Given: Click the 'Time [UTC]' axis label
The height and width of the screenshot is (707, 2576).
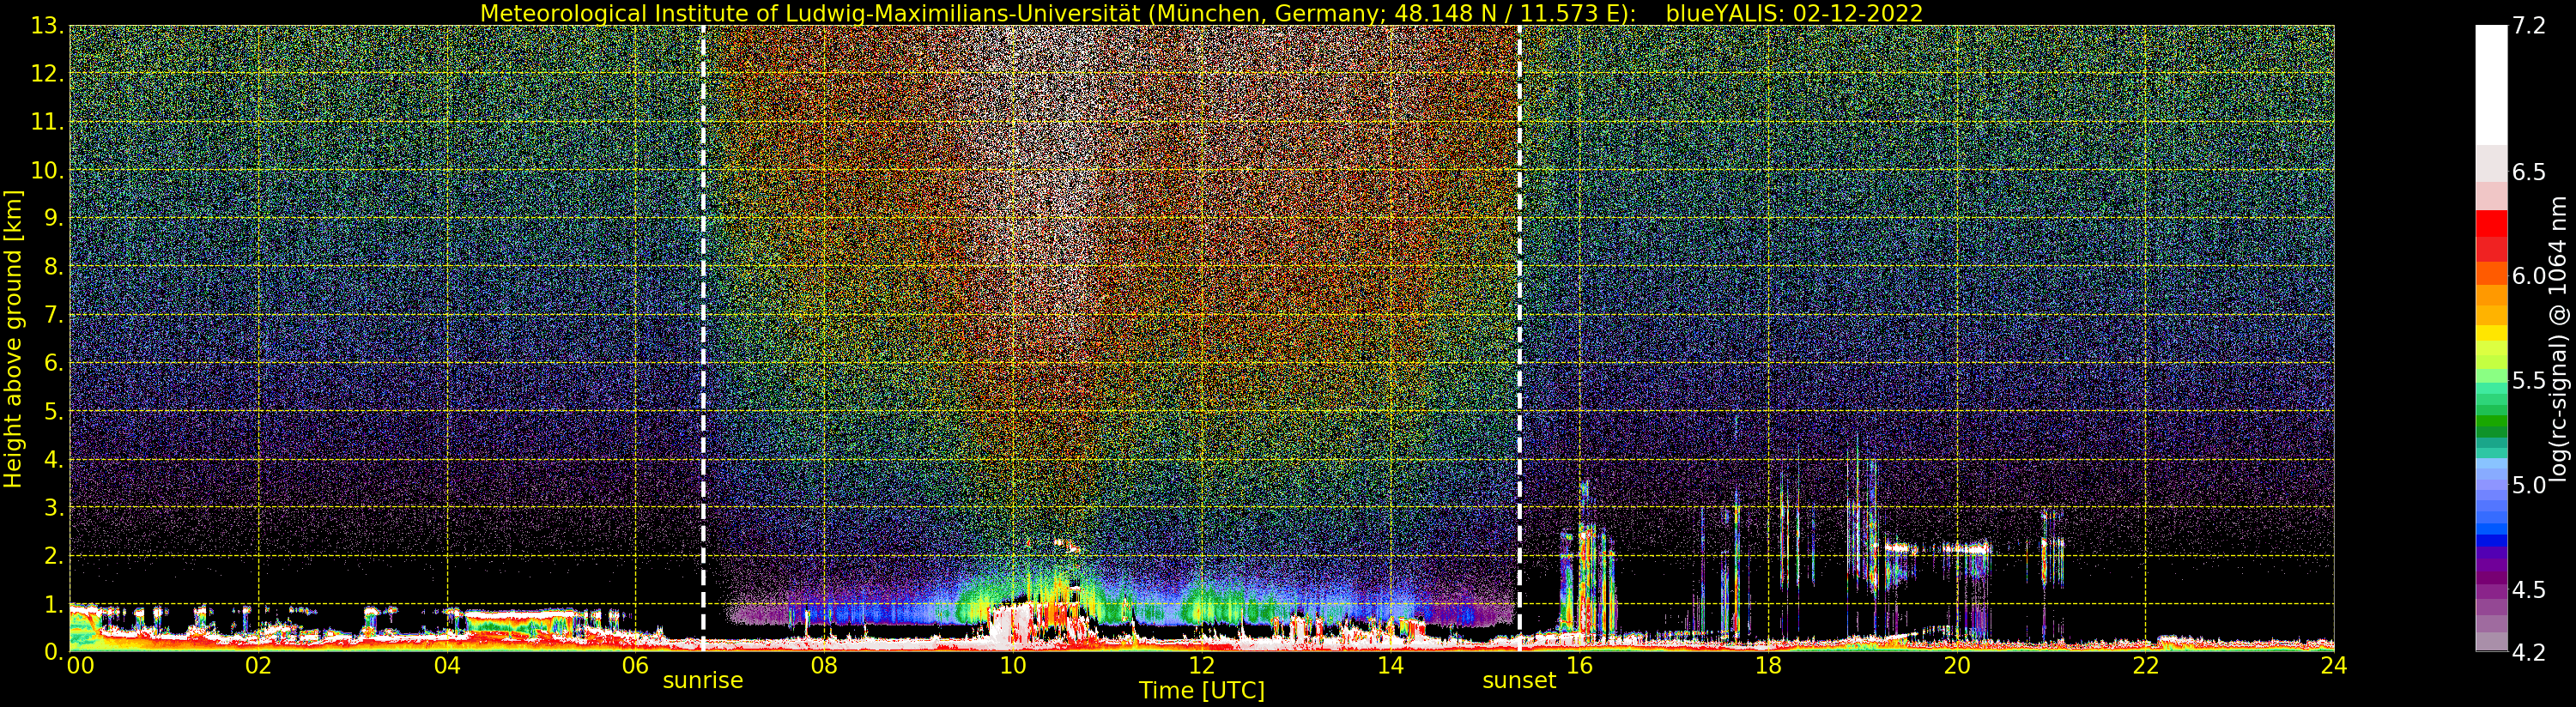Looking at the screenshot, I should pos(1202,691).
